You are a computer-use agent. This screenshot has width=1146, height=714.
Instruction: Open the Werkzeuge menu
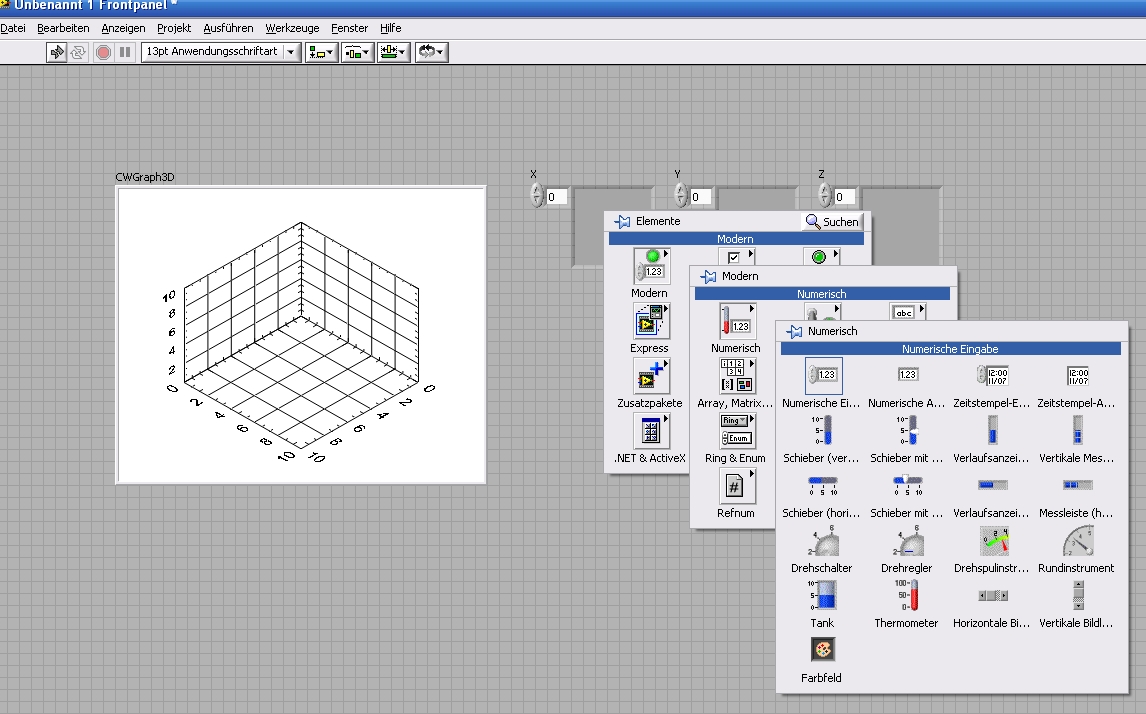[x=292, y=28]
